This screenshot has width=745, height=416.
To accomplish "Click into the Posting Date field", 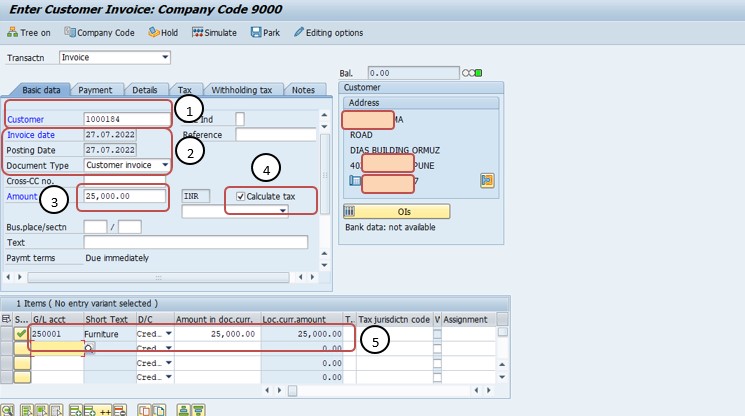I will [110, 150].
